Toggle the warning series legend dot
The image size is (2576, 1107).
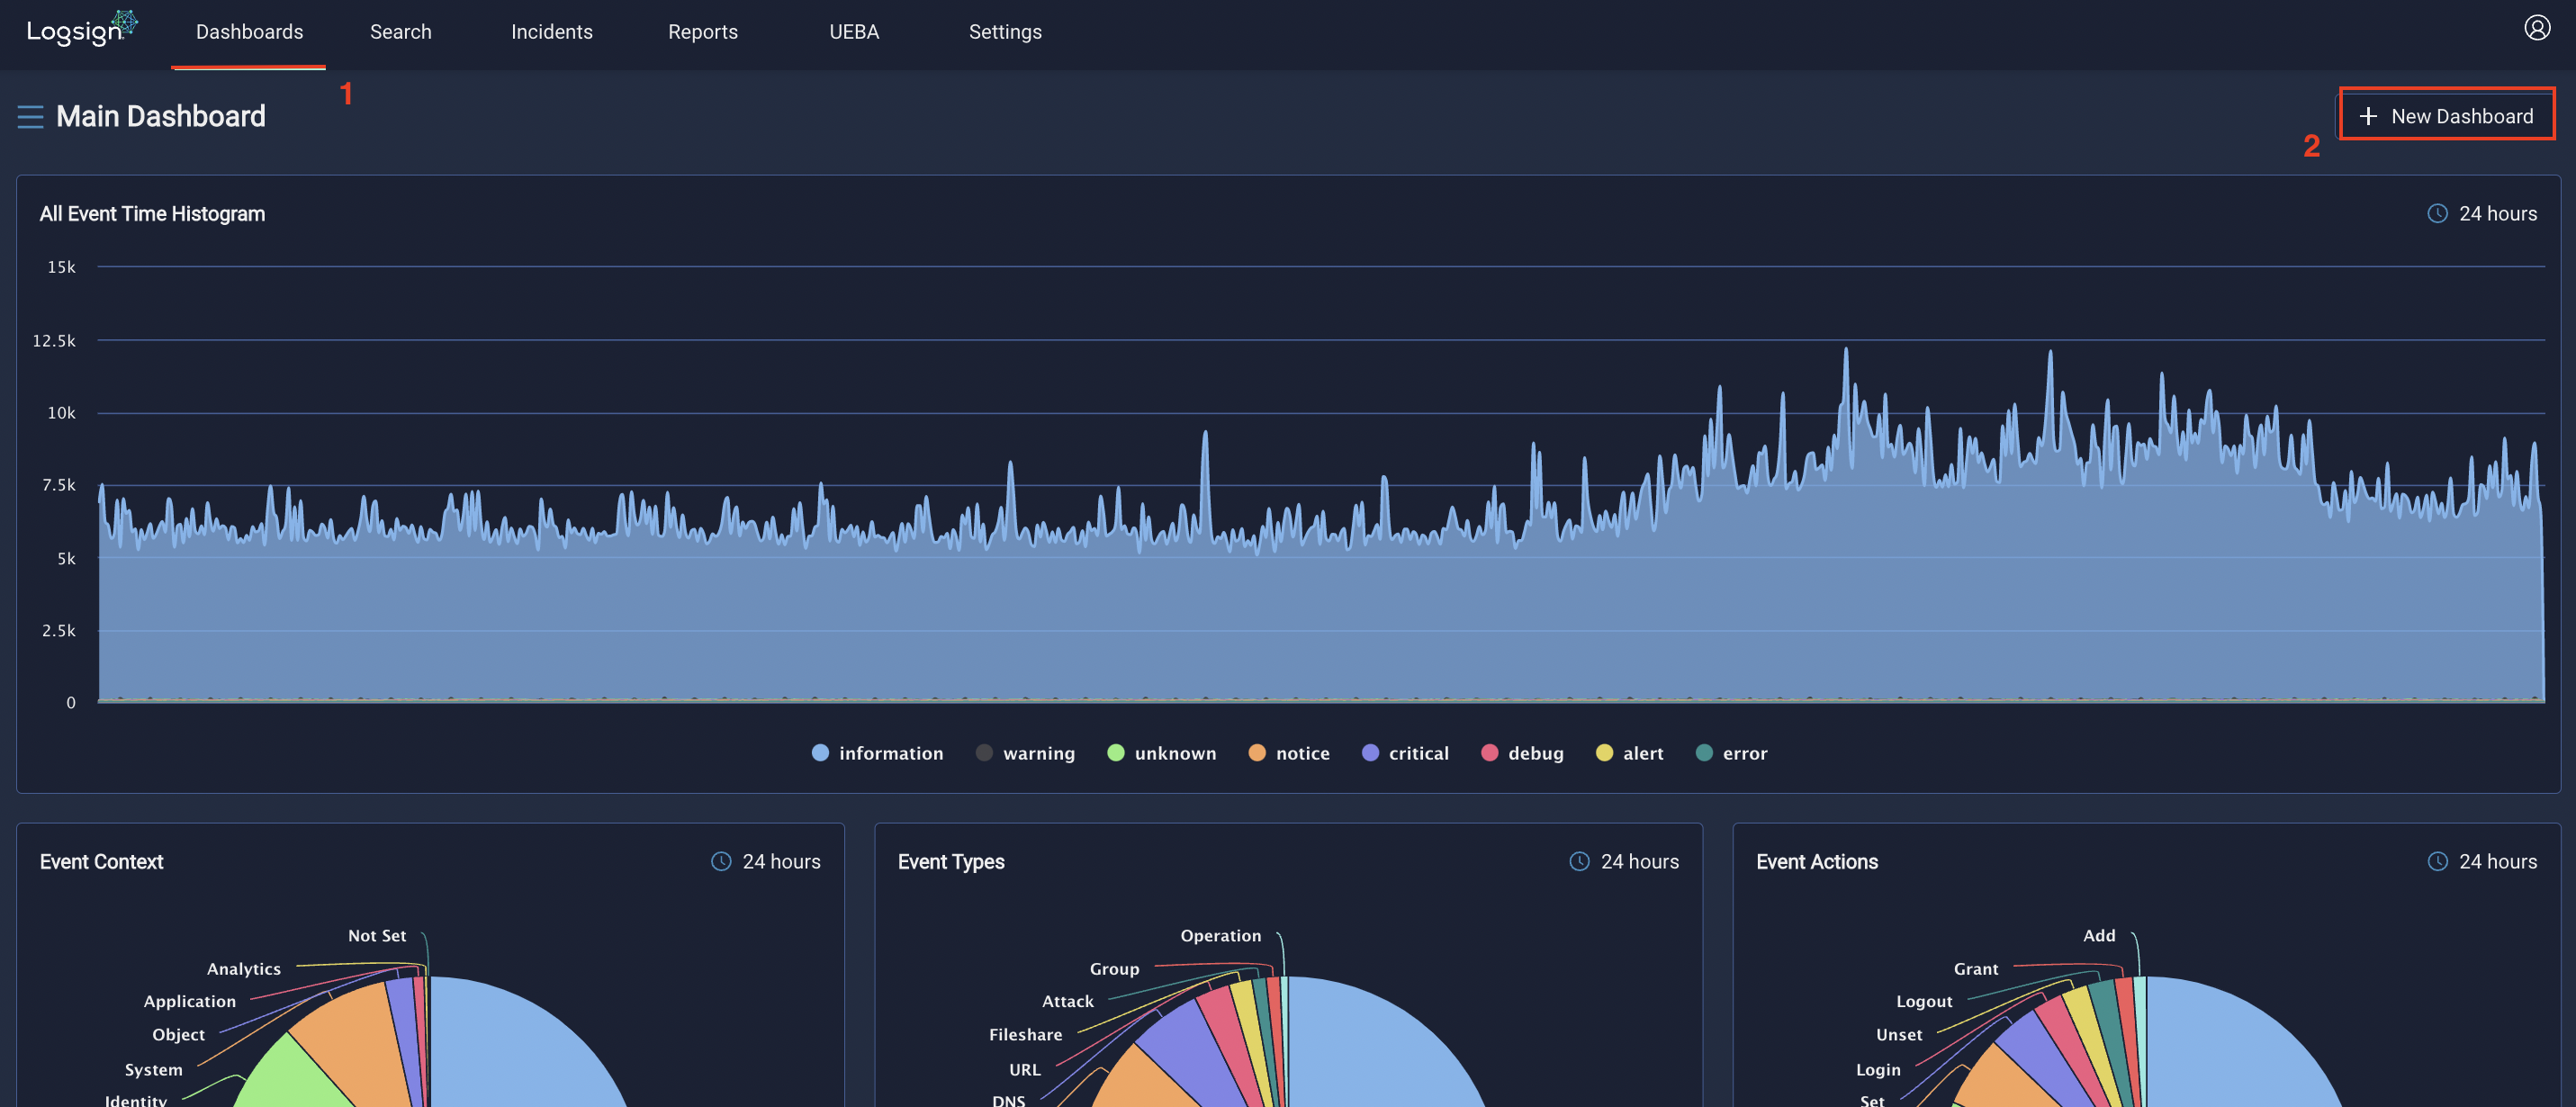984,753
